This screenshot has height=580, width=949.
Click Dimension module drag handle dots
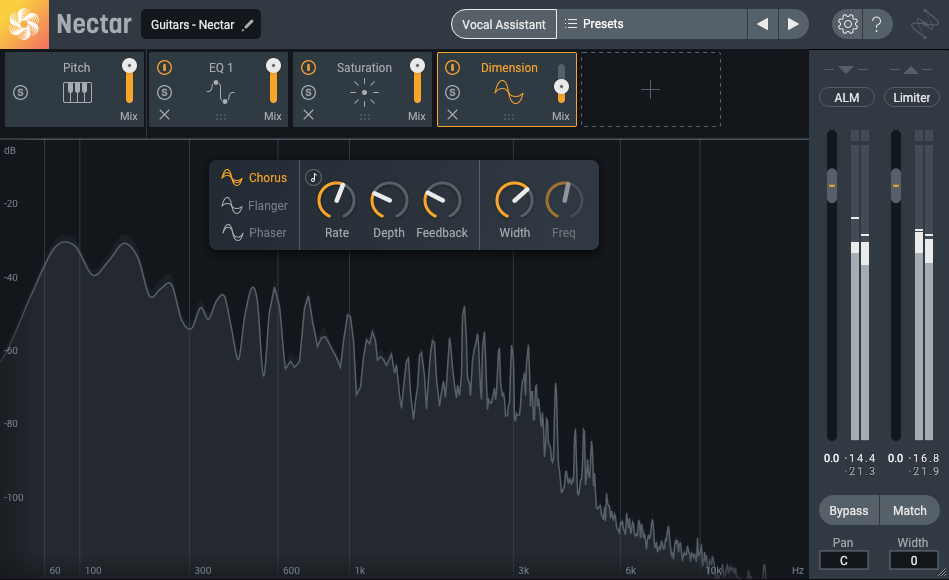pyautogui.click(x=509, y=117)
